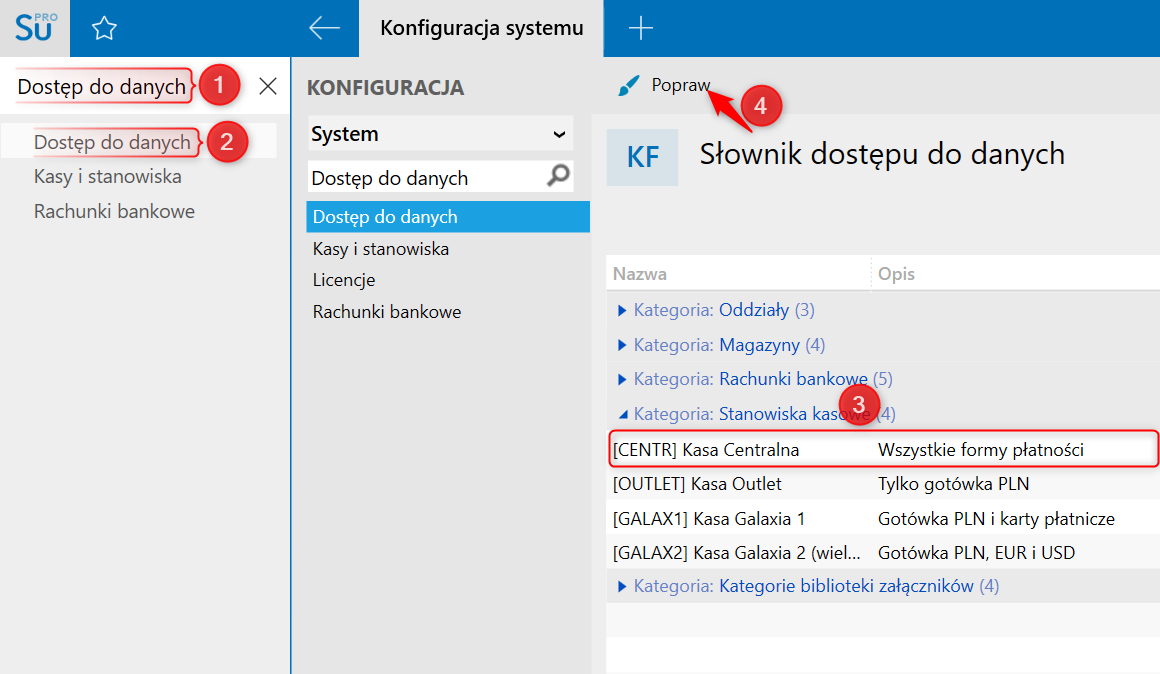
Task: Expand the Kategoria: Magazyny group
Action: [622, 345]
